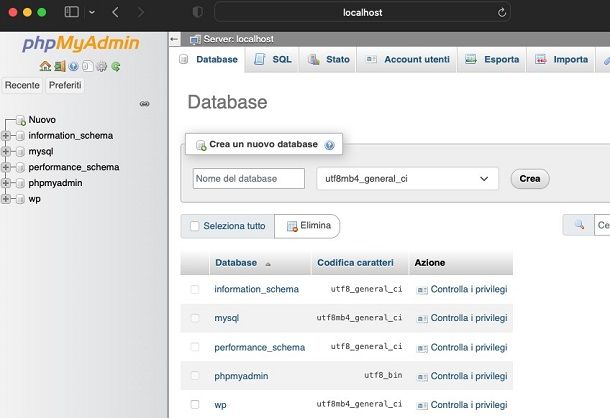The height and width of the screenshot is (418, 610).
Task: Click Server: localhost breadcrumb link
Action: pyautogui.click(x=238, y=39)
